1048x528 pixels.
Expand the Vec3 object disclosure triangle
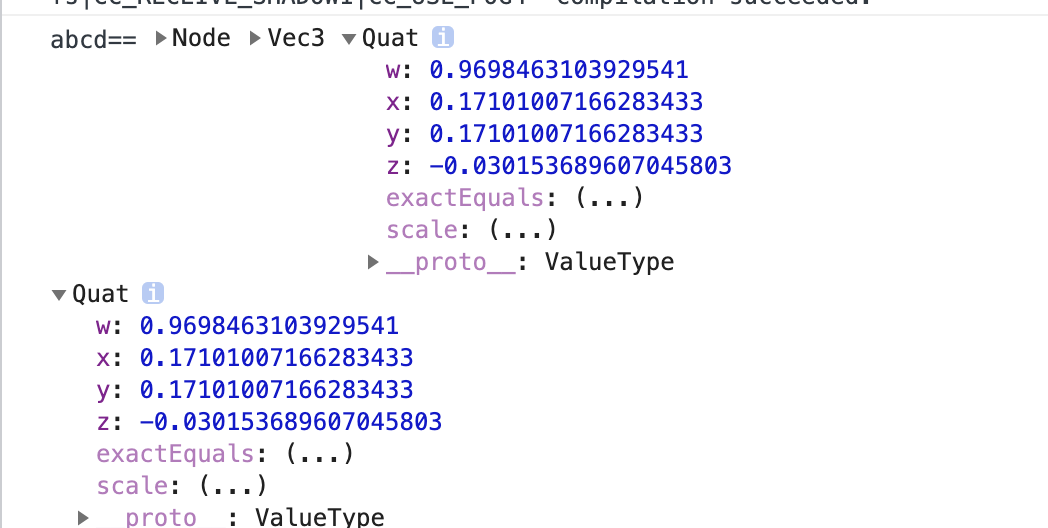click(258, 39)
